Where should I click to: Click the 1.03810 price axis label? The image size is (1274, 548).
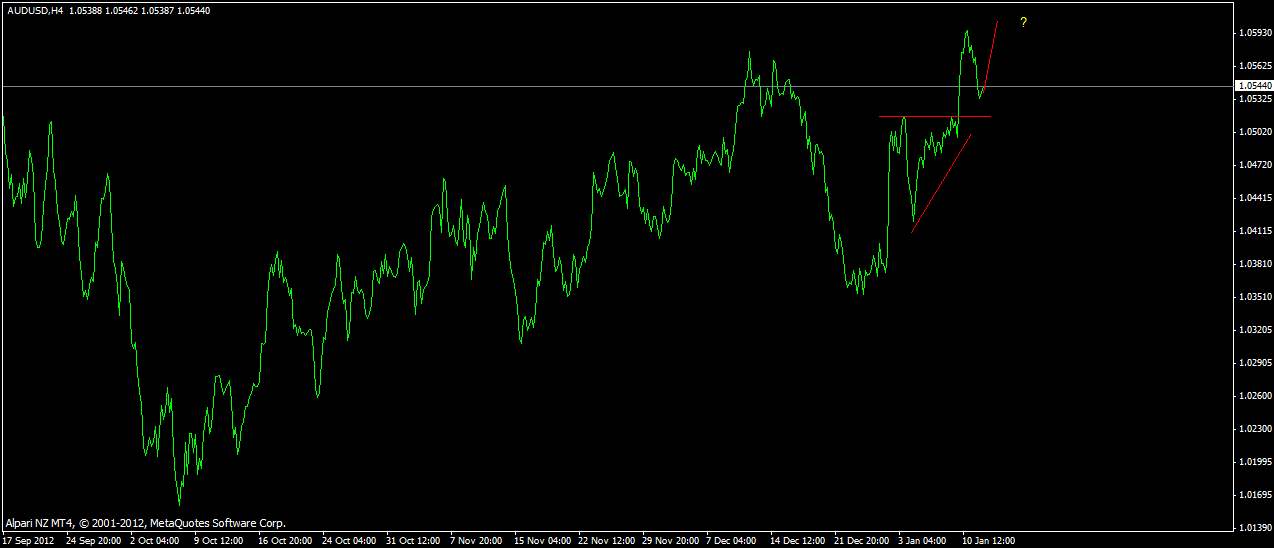1254,264
